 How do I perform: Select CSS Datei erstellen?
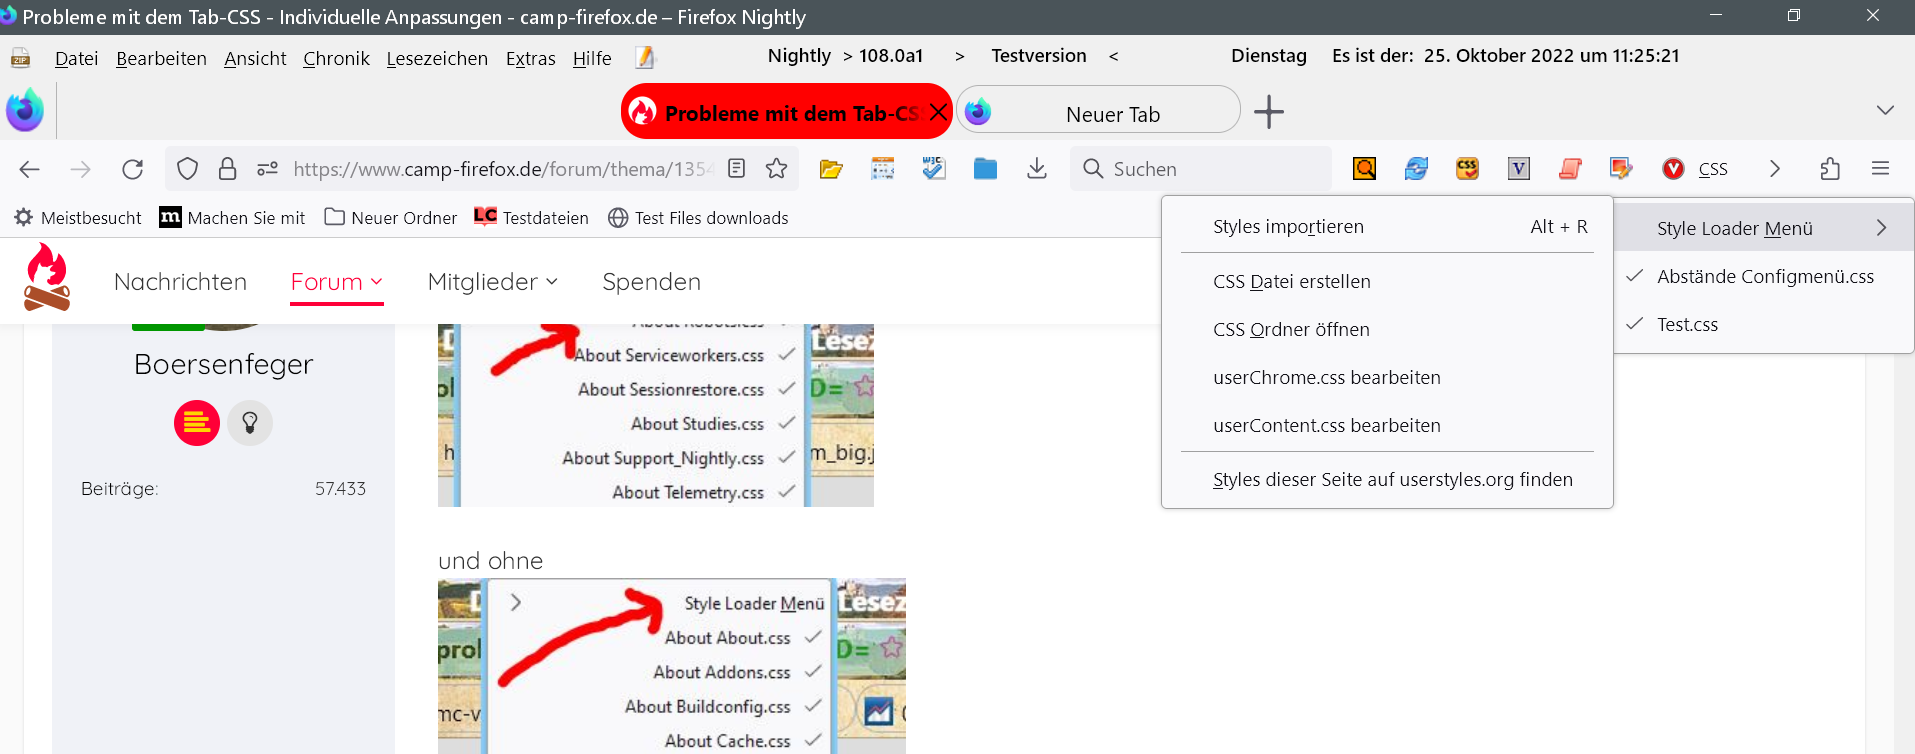[1387, 282]
